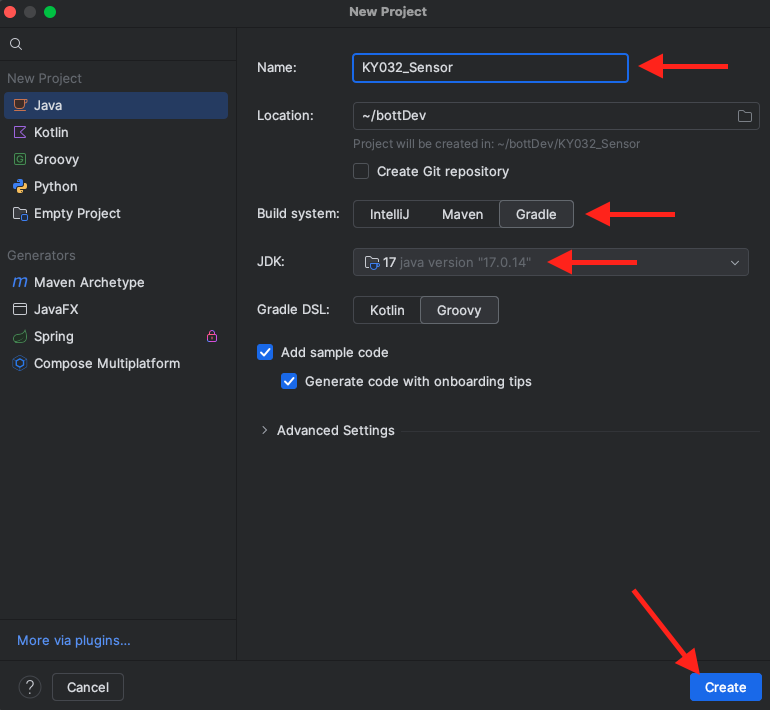Click the help question mark button
The width and height of the screenshot is (770, 710).
point(29,686)
